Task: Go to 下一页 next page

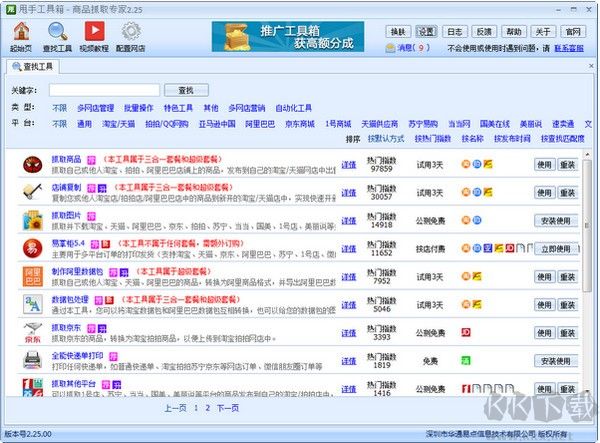Action: 228,408
